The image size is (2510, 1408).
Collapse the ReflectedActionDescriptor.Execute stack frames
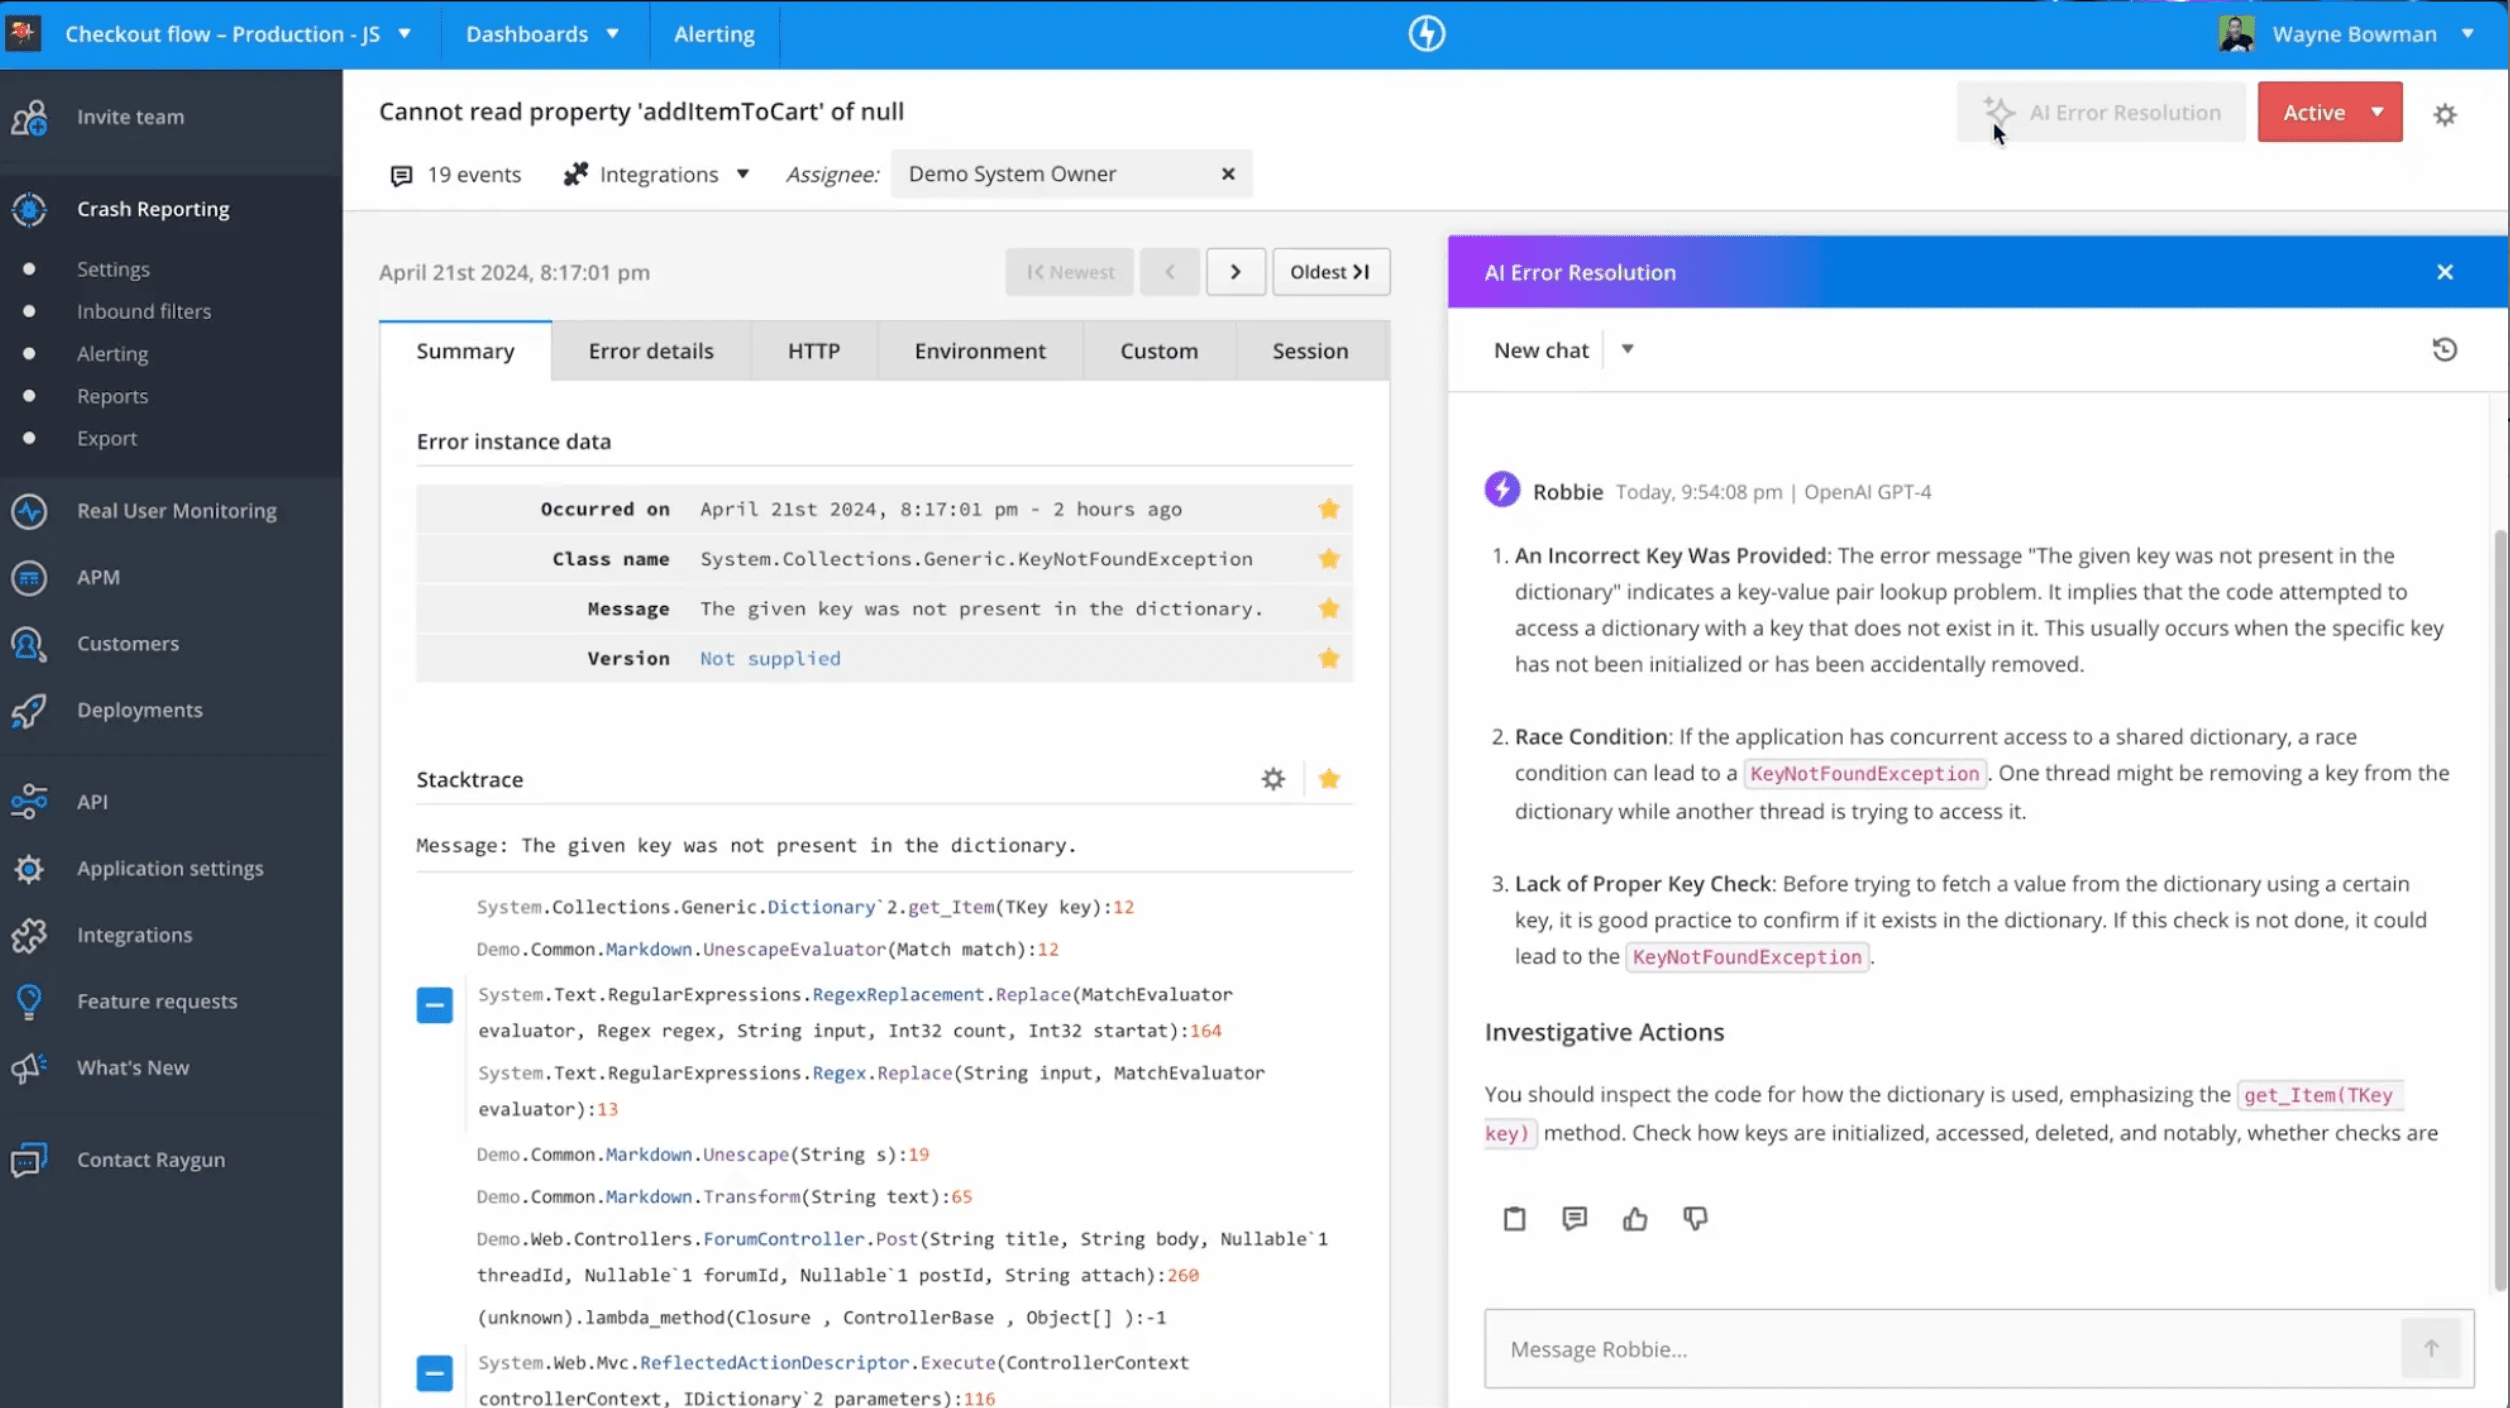(x=434, y=1373)
